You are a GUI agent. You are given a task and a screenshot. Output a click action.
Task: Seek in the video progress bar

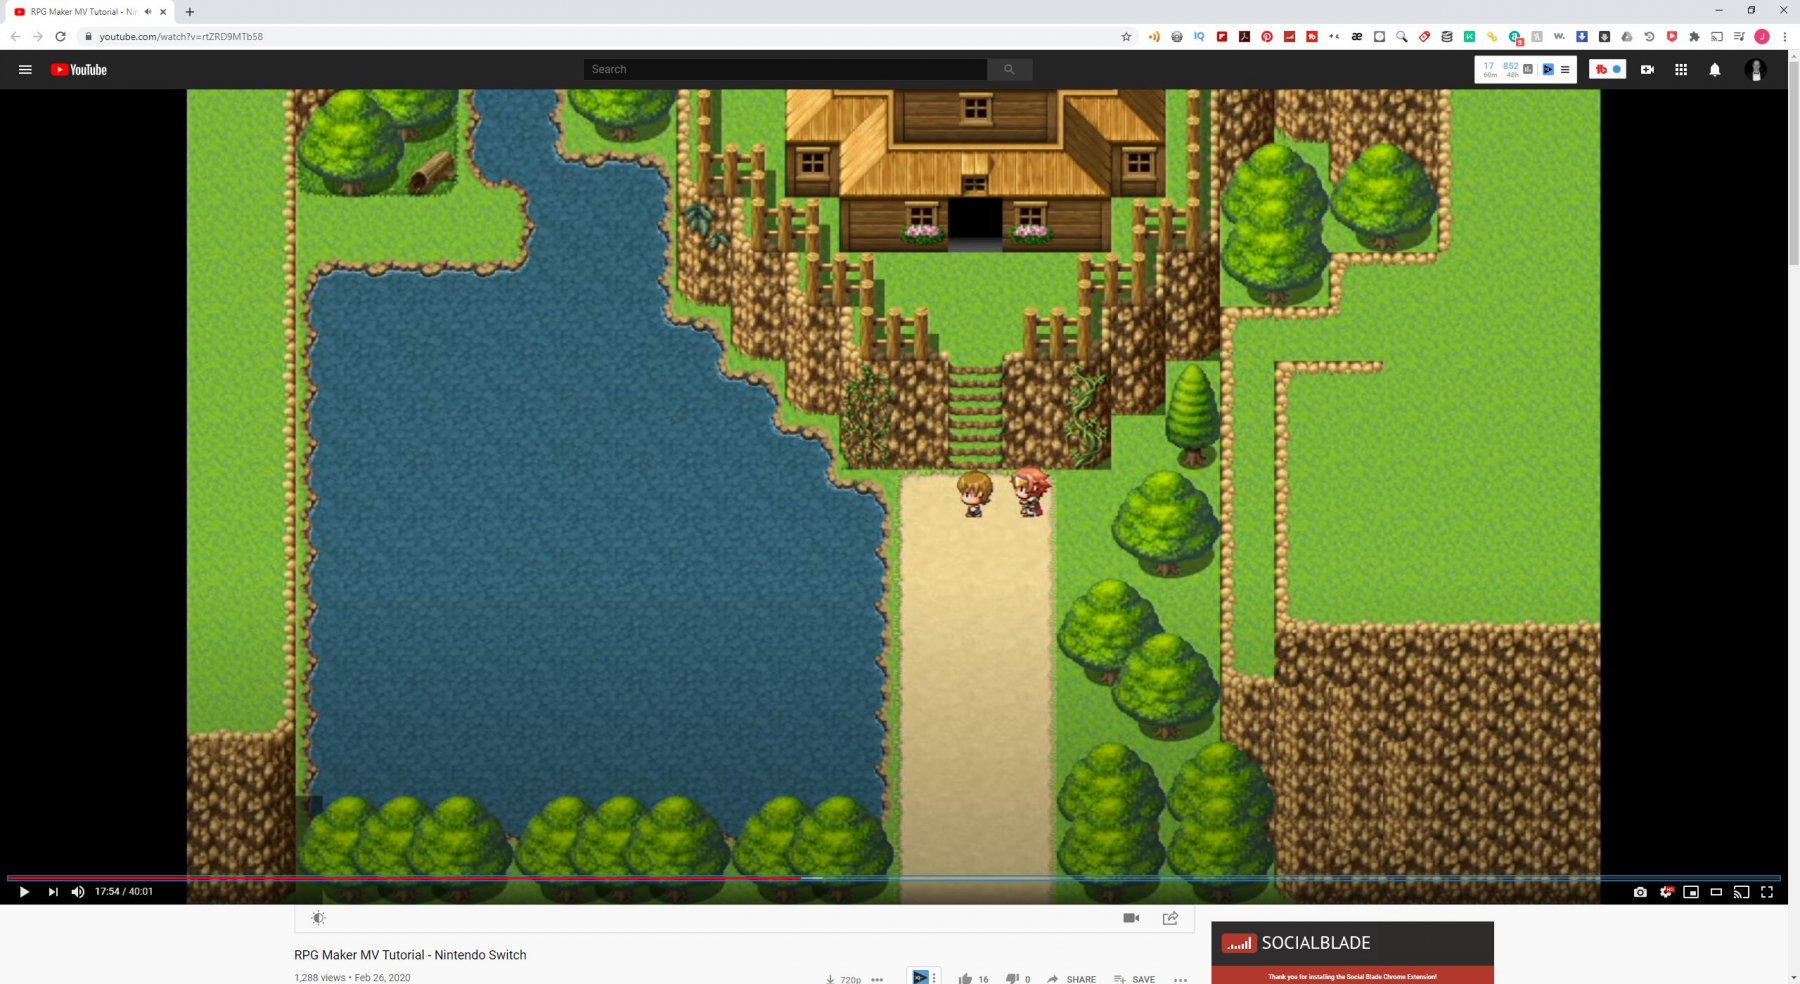[x=894, y=878]
